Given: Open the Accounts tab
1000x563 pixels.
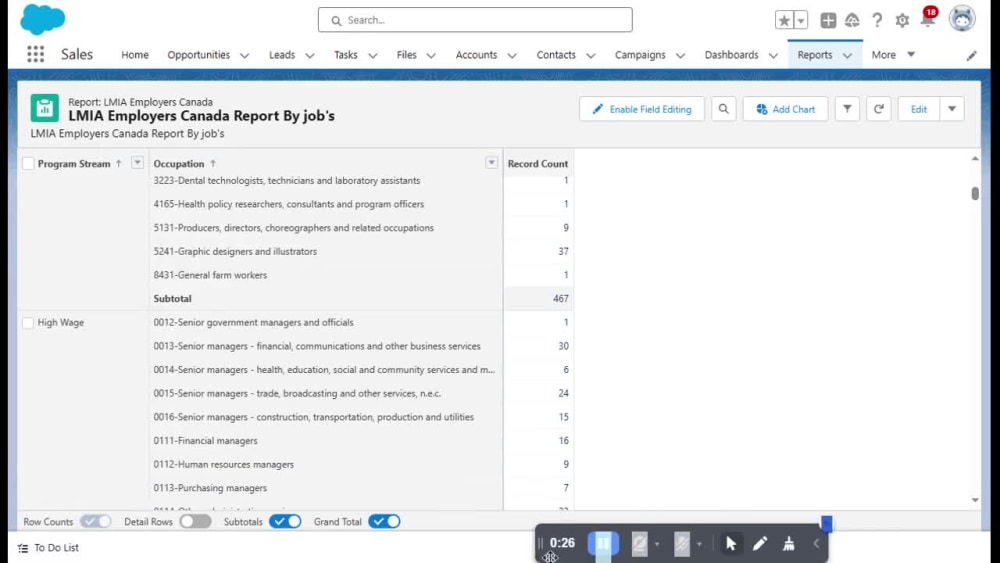Looking at the screenshot, I should [x=476, y=55].
